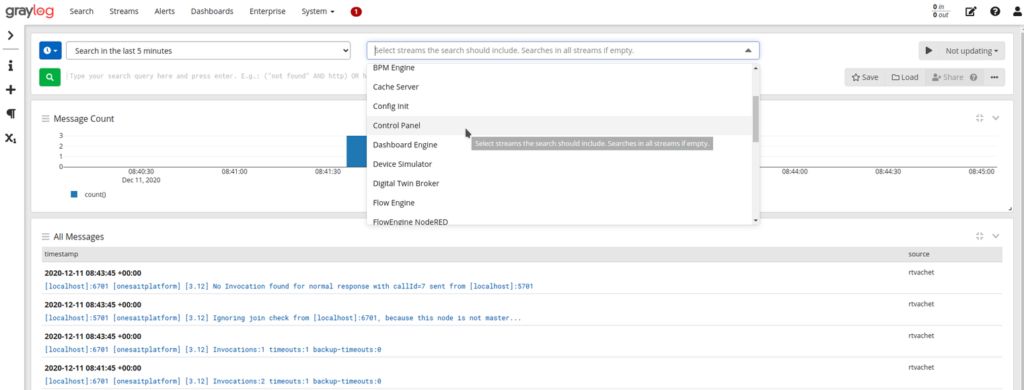Image resolution: width=1024 pixels, height=390 pixels.
Task: Click the Message Count widget resize handle
Action: point(1010,208)
